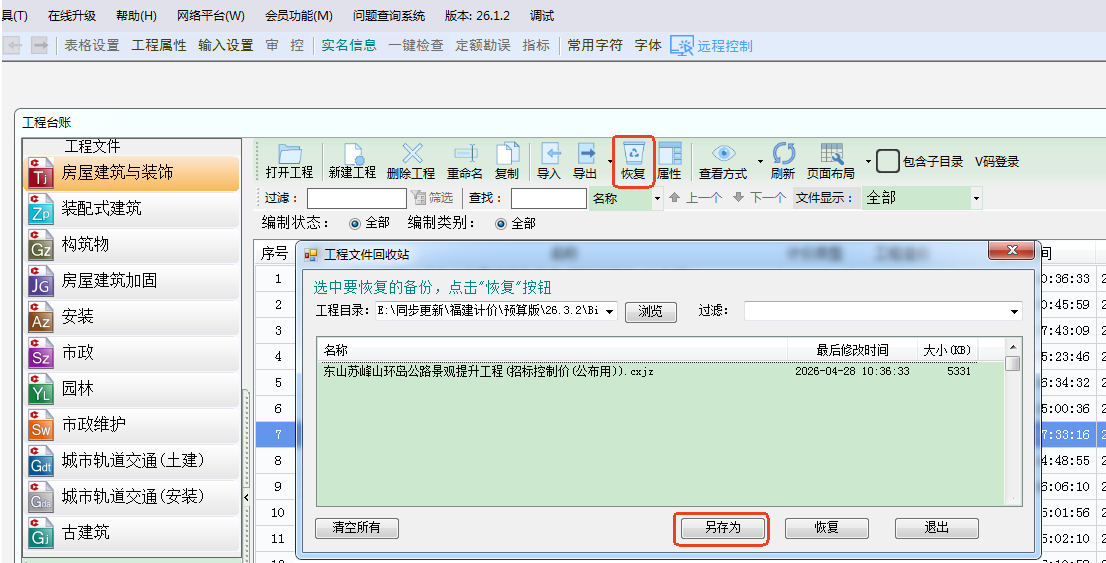1106x563 pixels.
Task: Click the 恢复 recycle bin icon
Action: click(x=633, y=154)
